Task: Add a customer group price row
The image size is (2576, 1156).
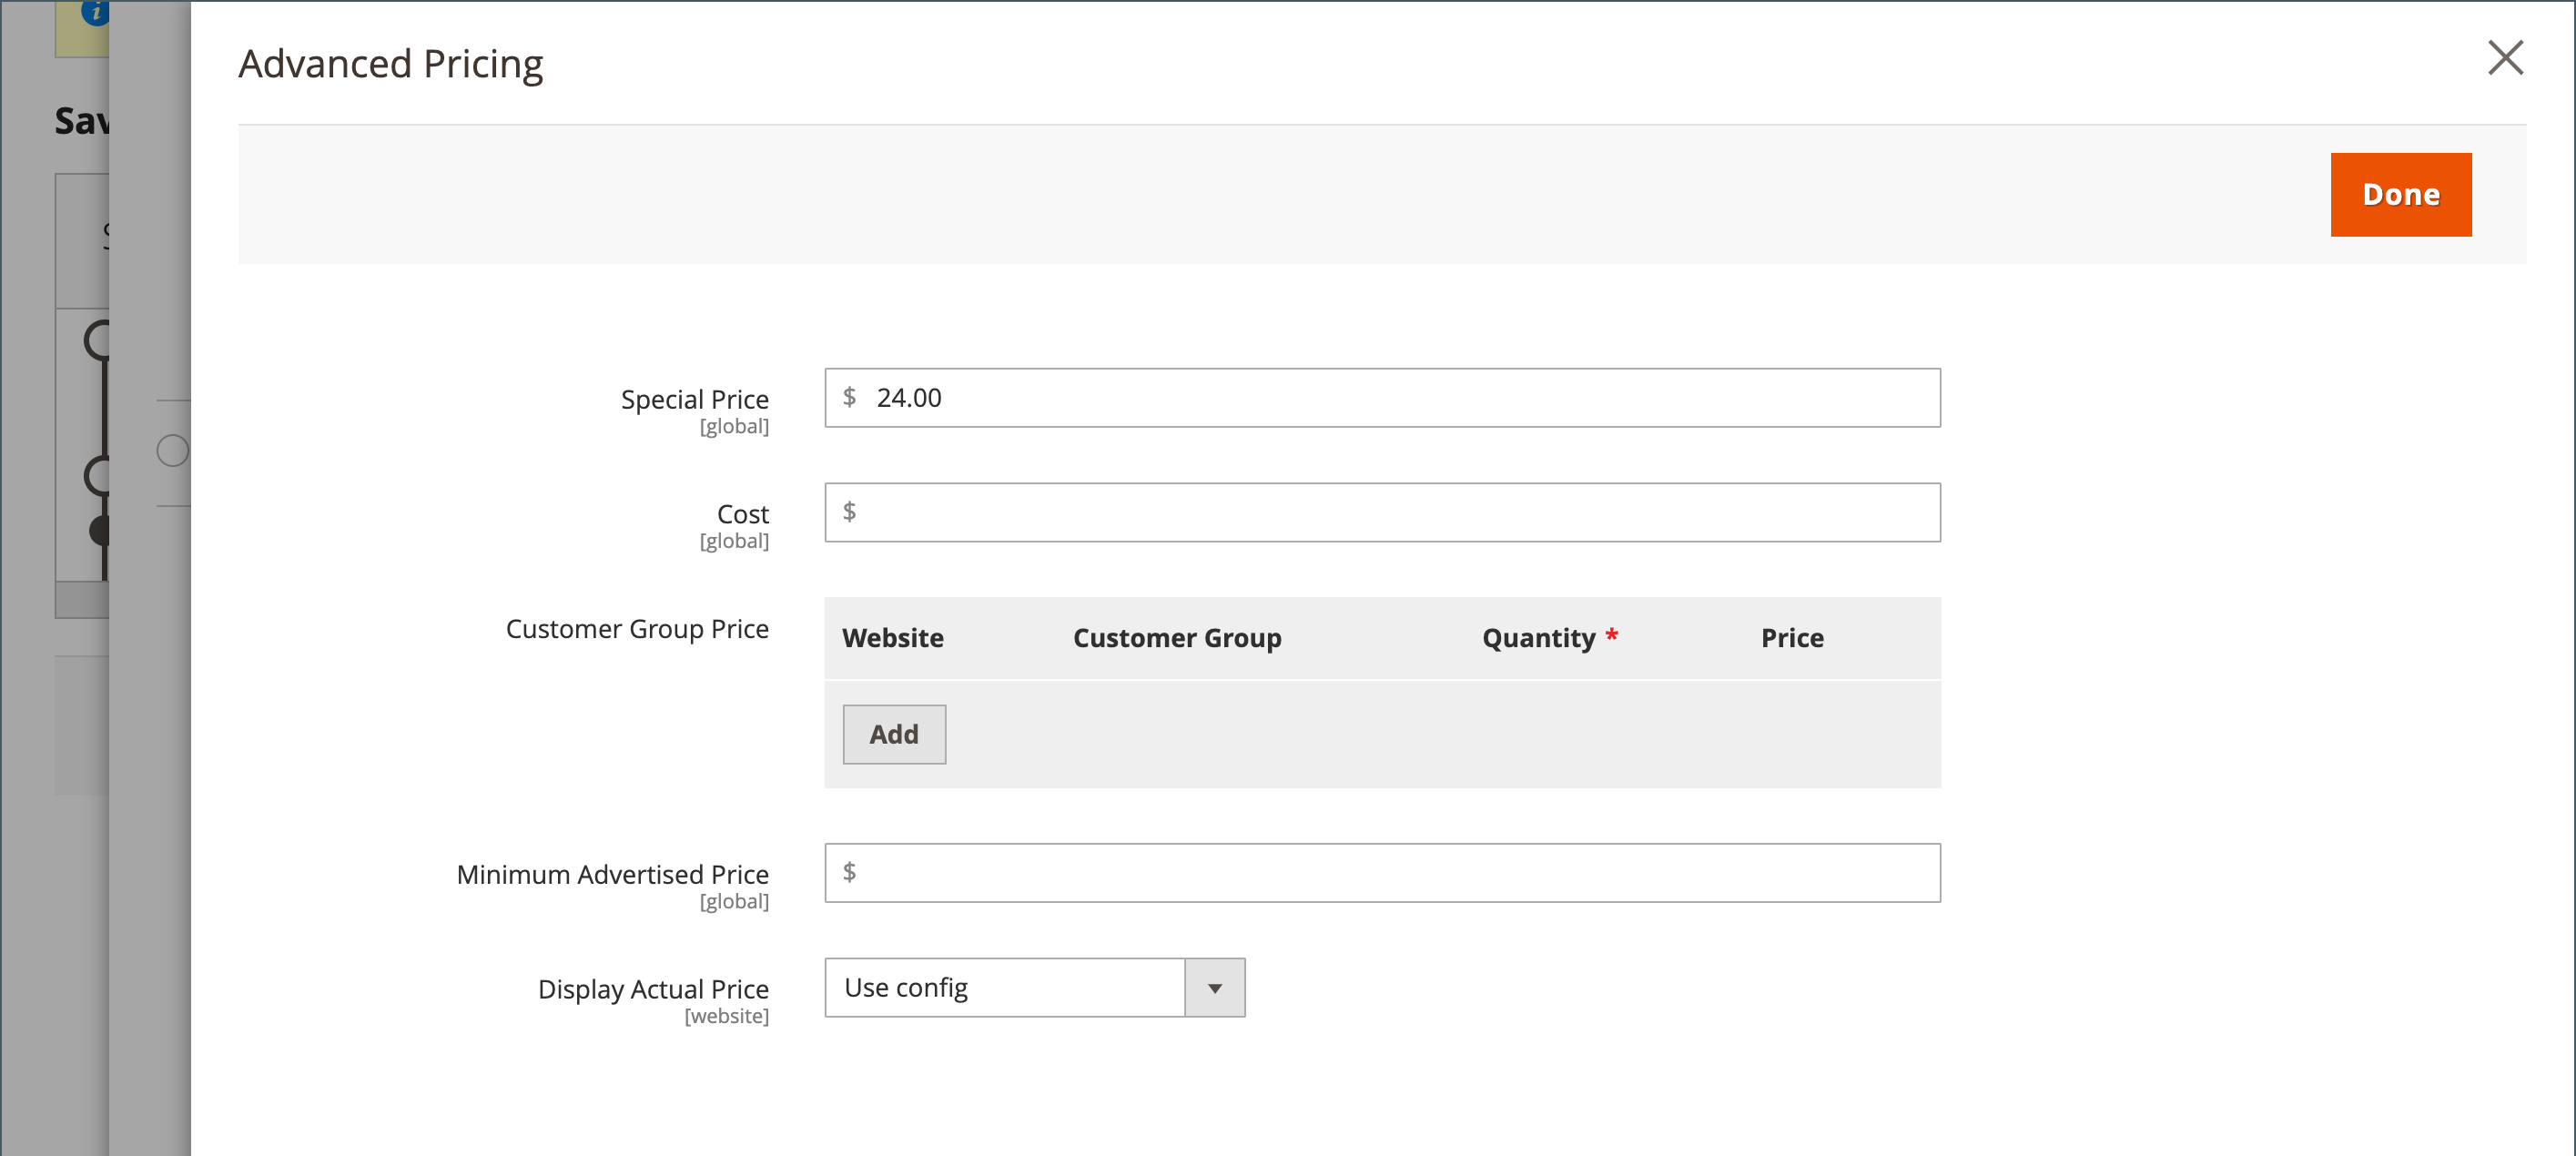Action: [893, 734]
